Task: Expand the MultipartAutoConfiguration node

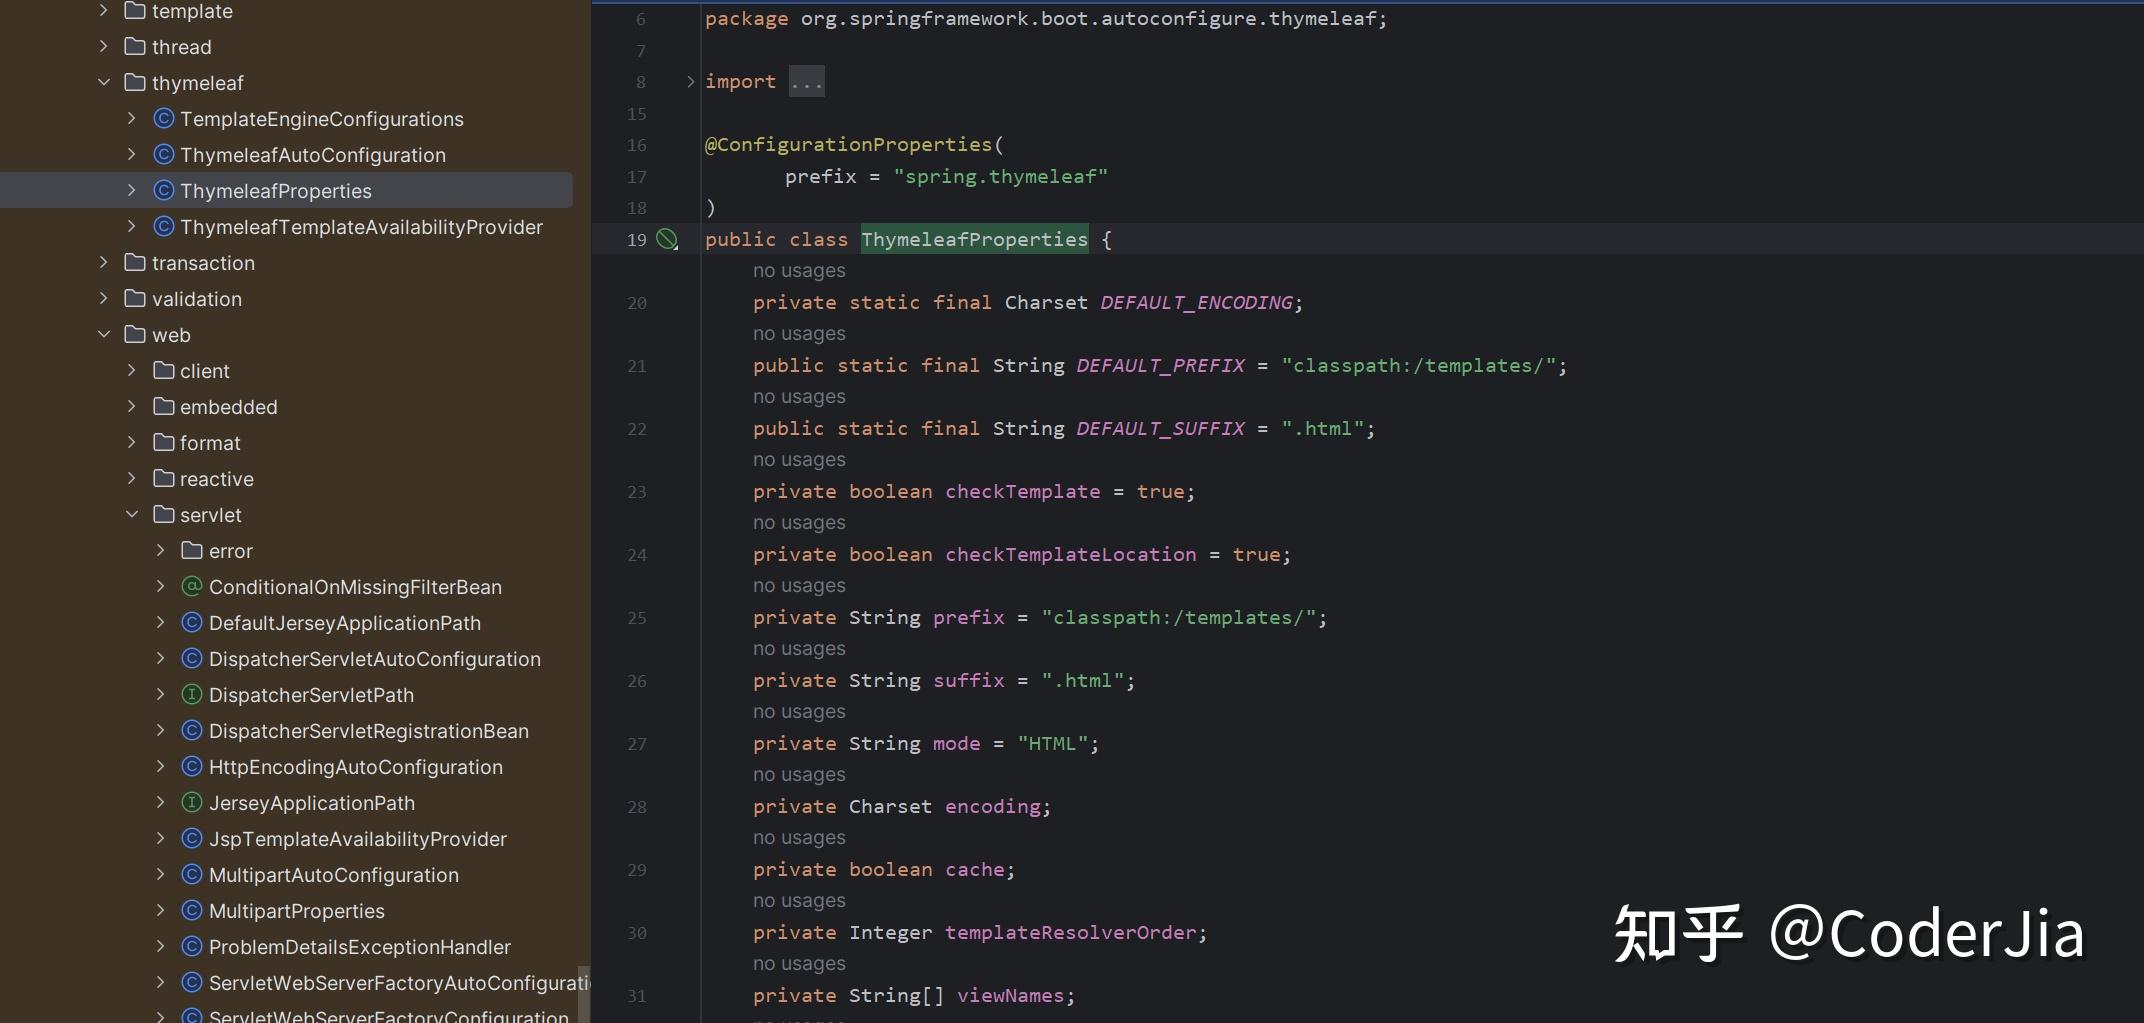Action: tap(160, 875)
